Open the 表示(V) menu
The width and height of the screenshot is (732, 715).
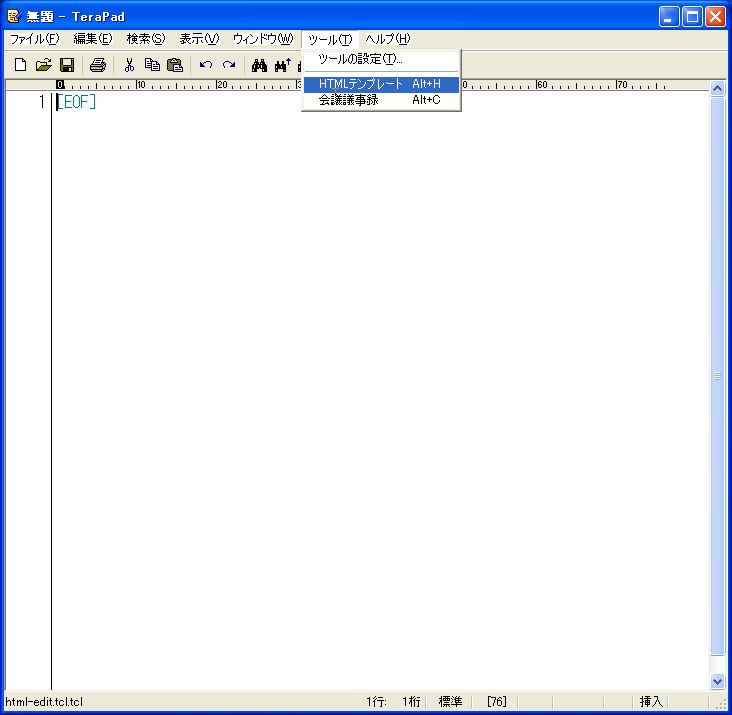tap(199, 39)
